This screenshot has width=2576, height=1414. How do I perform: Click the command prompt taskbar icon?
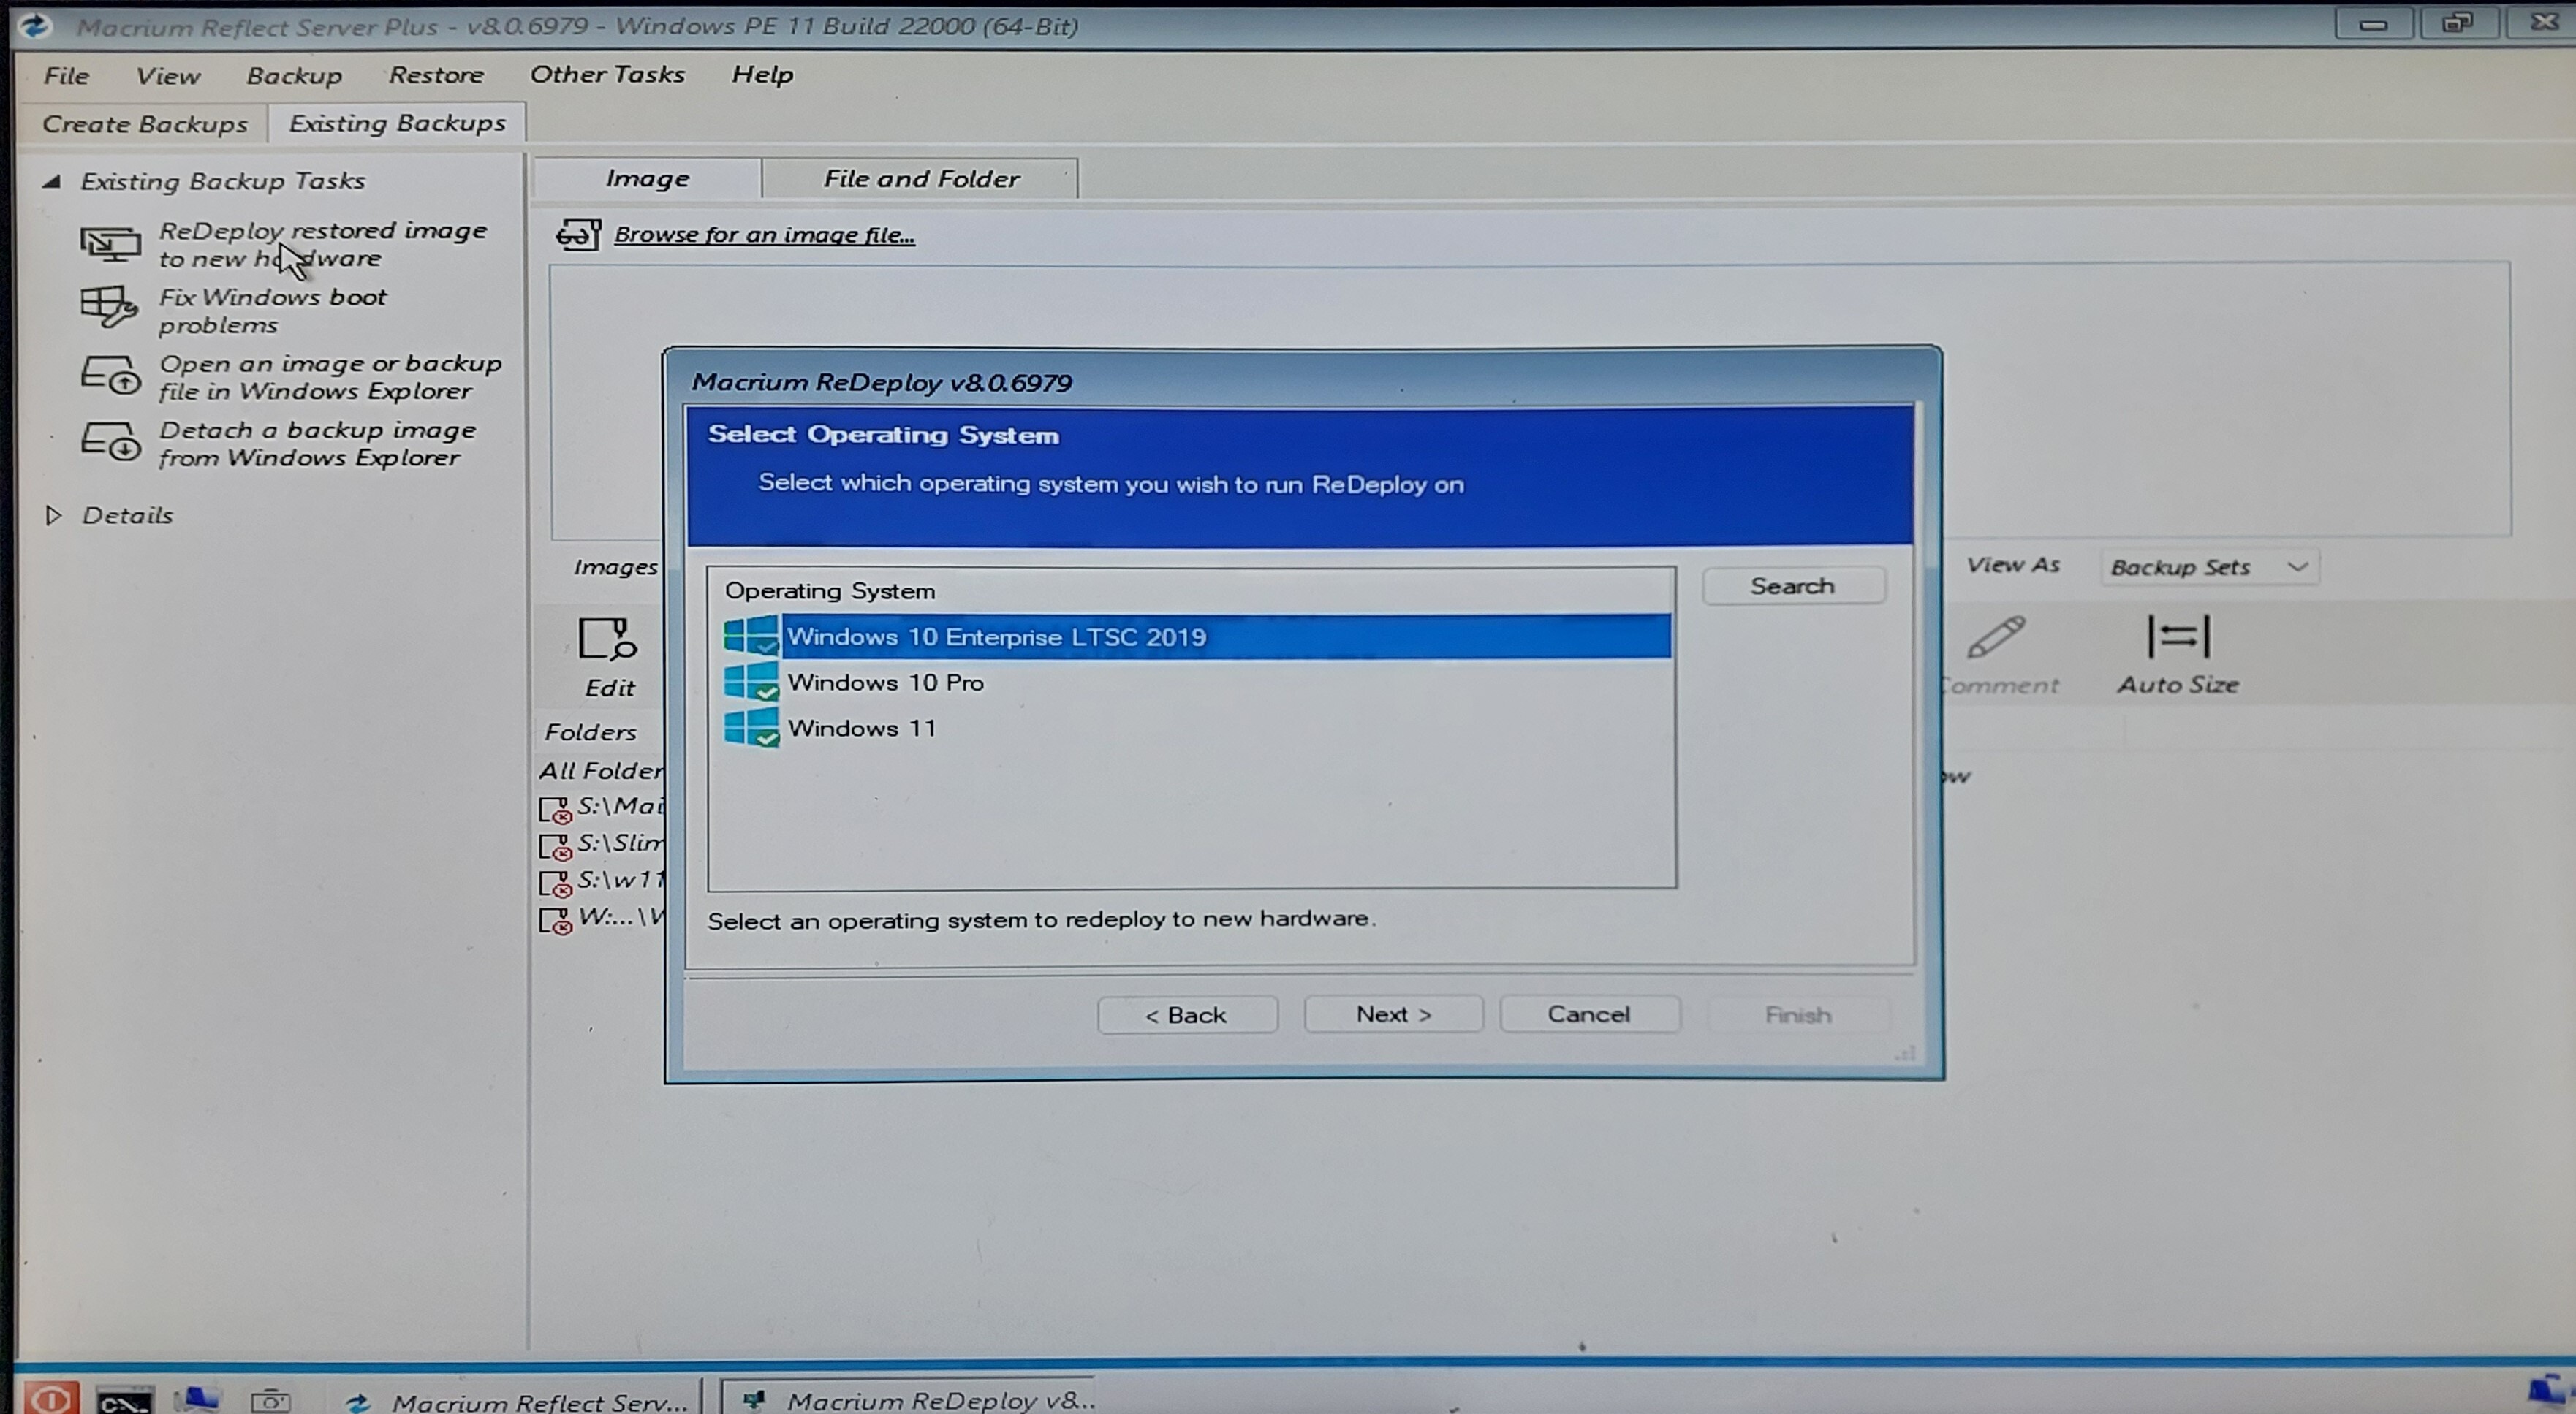tap(124, 1400)
